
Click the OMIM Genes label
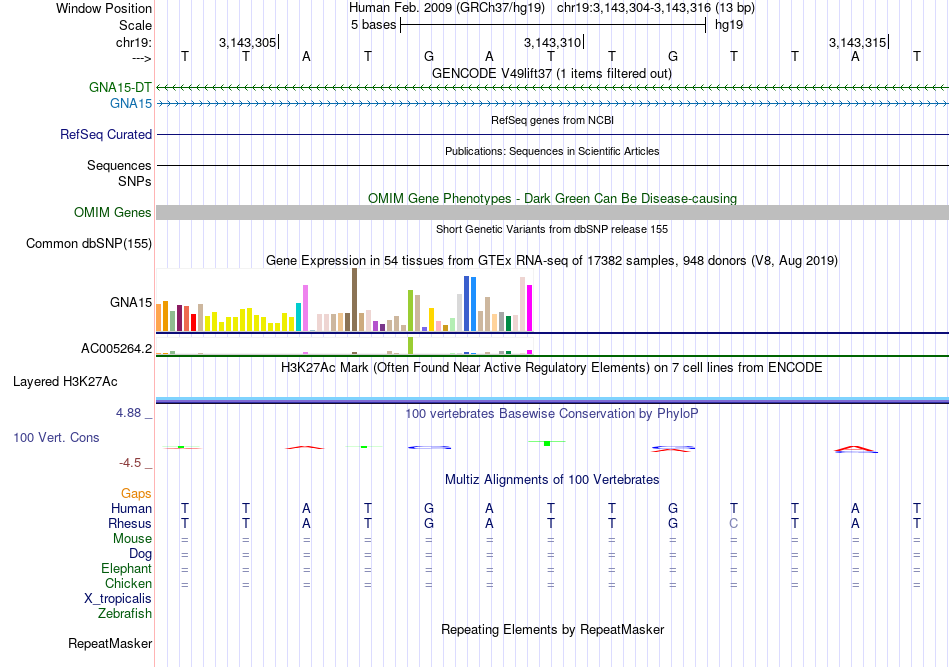pos(113,213)
